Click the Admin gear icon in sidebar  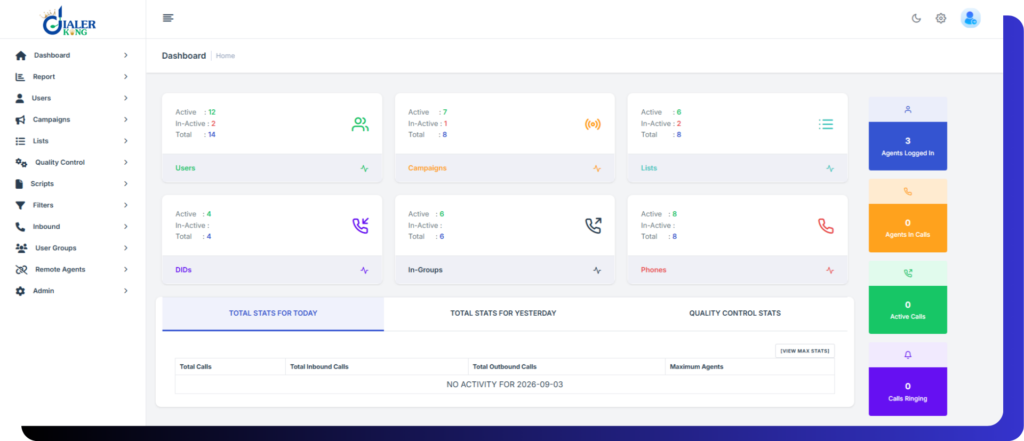pos(20,291)
